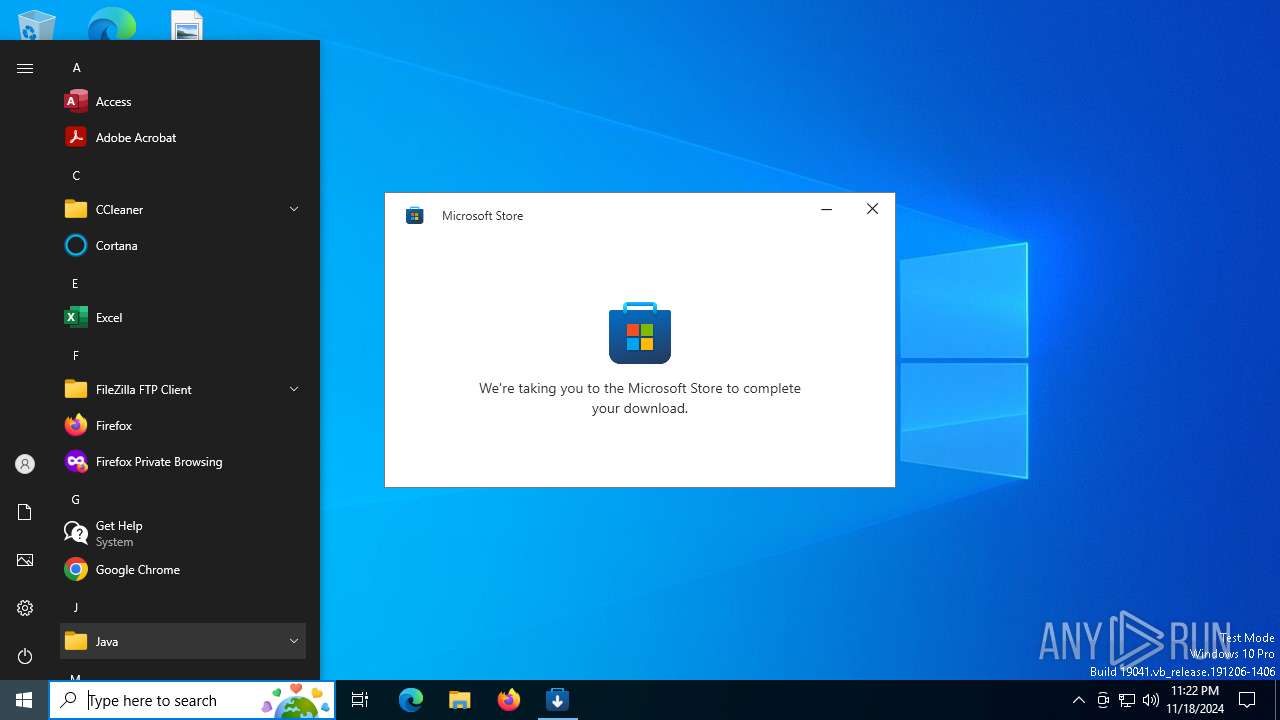
Task: Select the Microsoft Edge desktop shortcut
Action: pyautogui.click(x=111, y=24)
